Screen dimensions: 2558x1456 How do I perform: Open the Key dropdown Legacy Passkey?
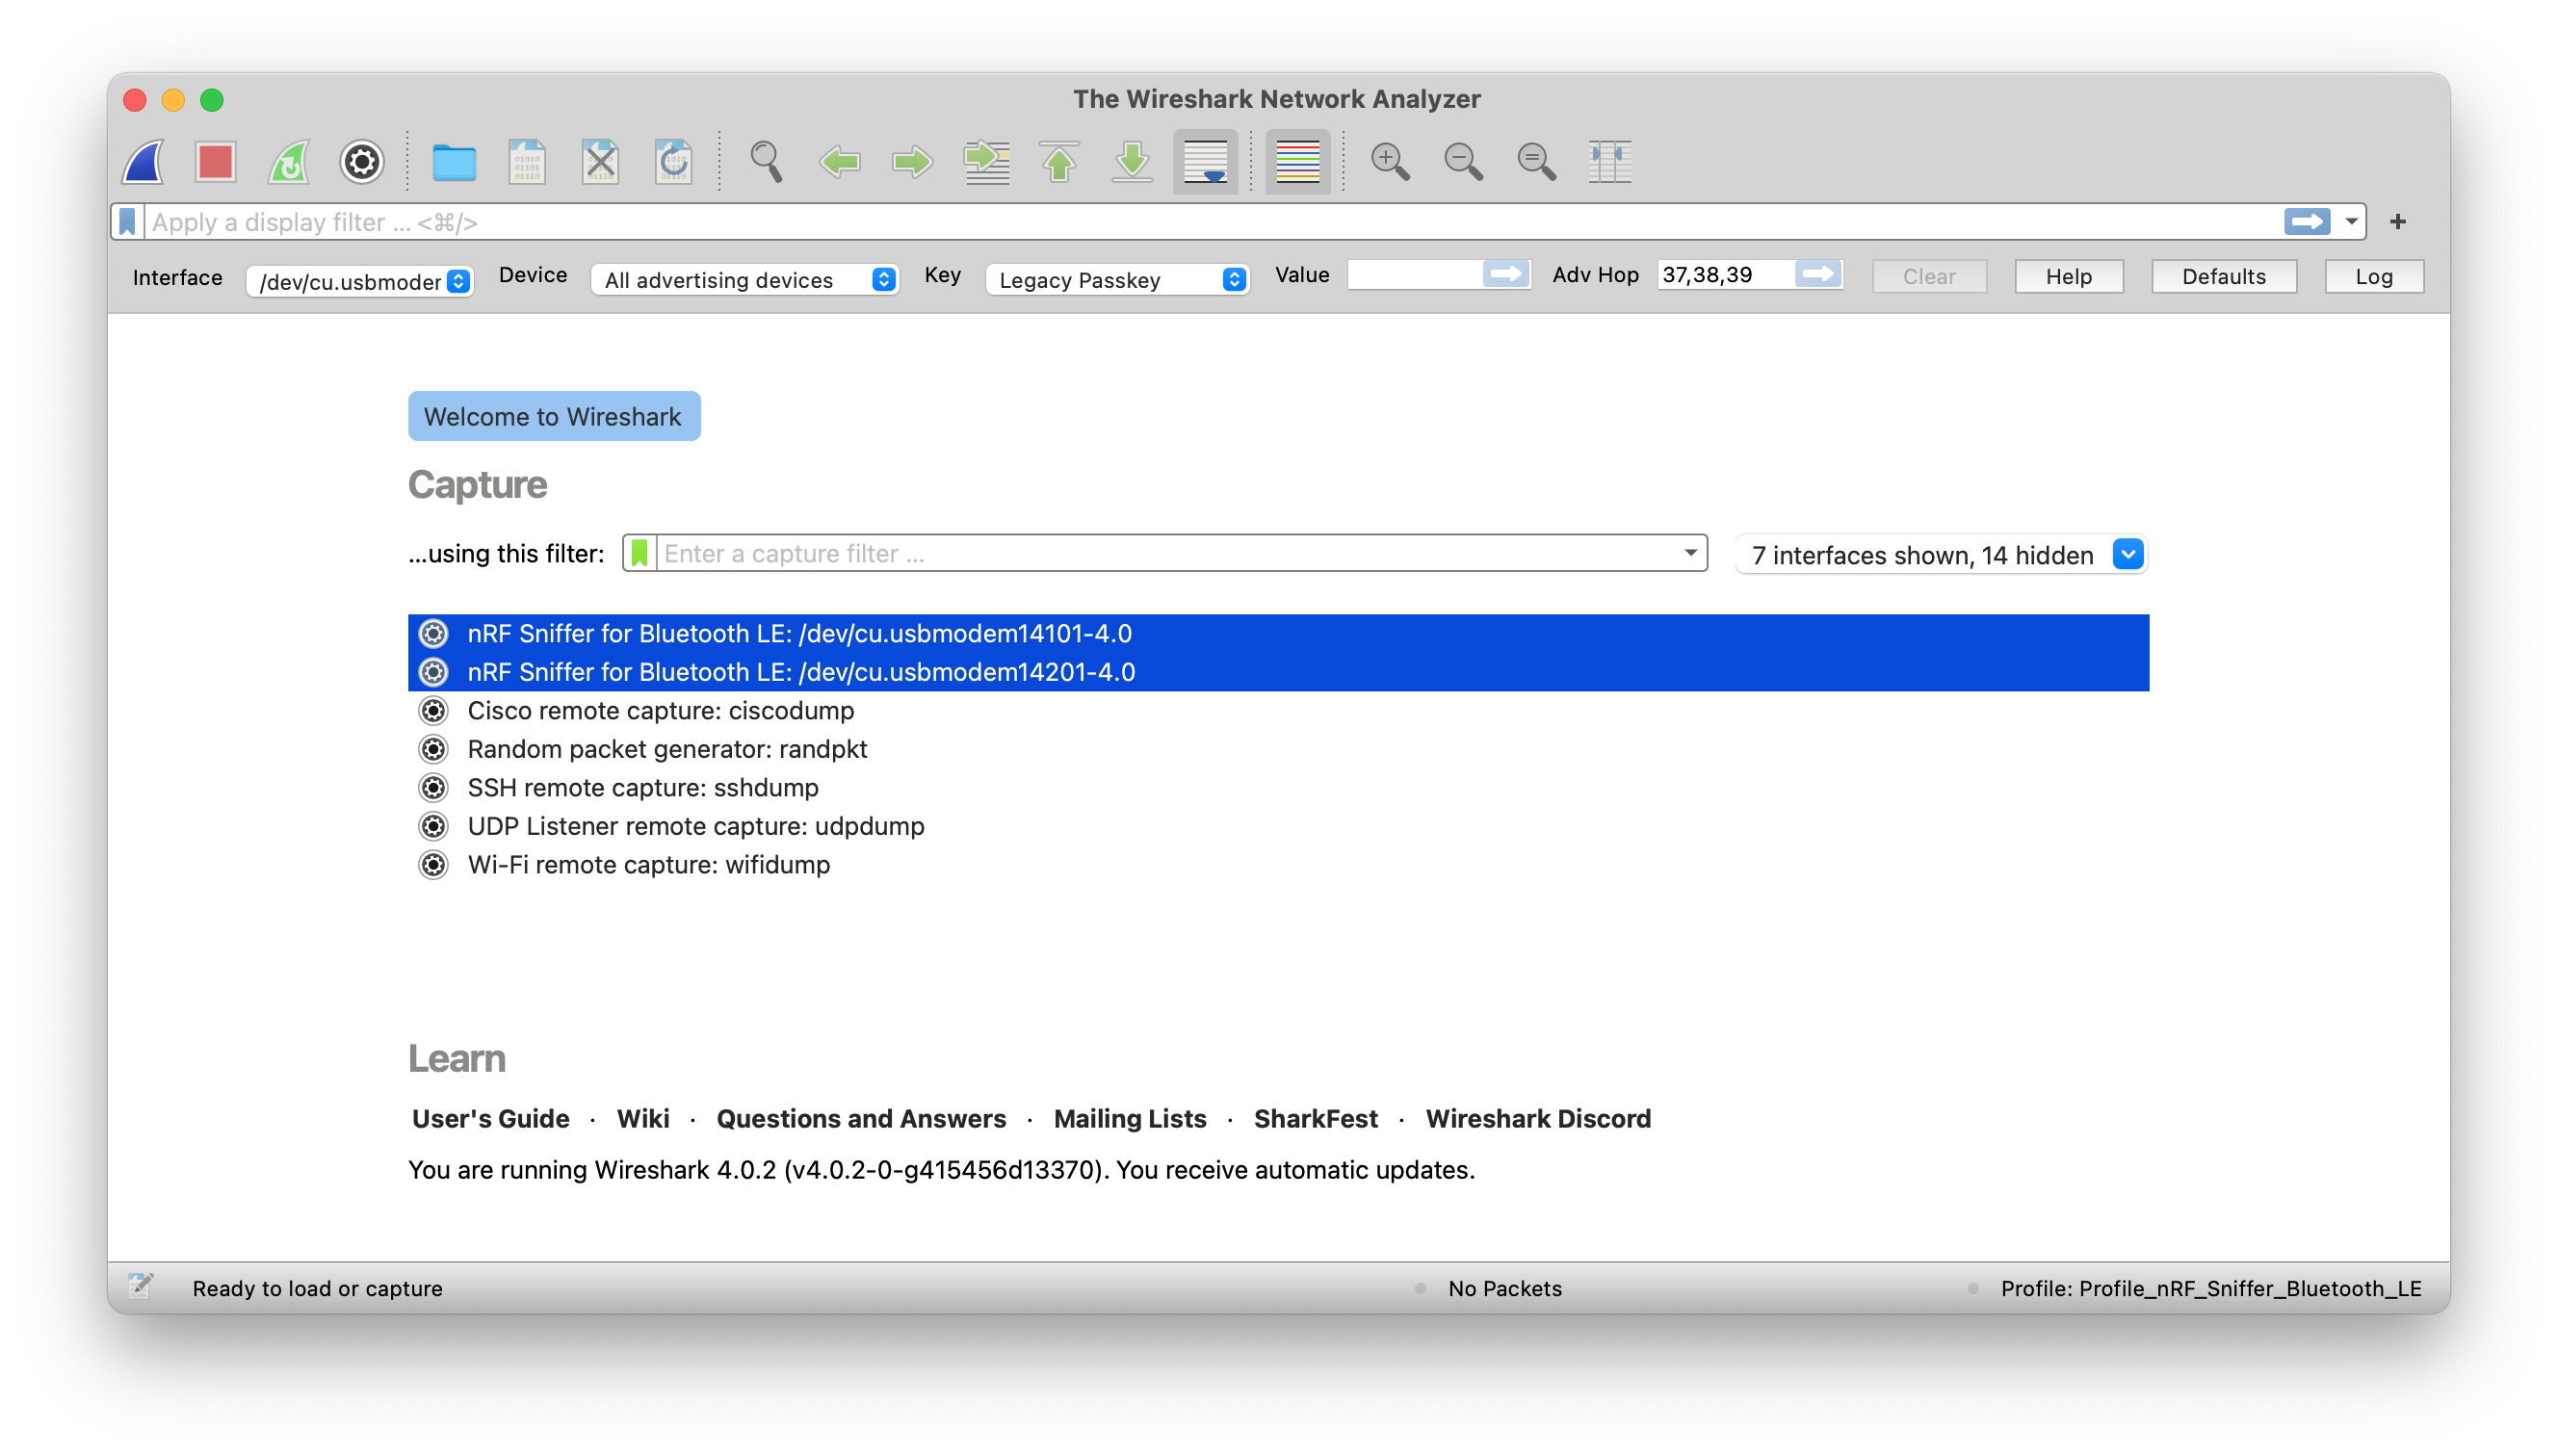click(1118, 279)
